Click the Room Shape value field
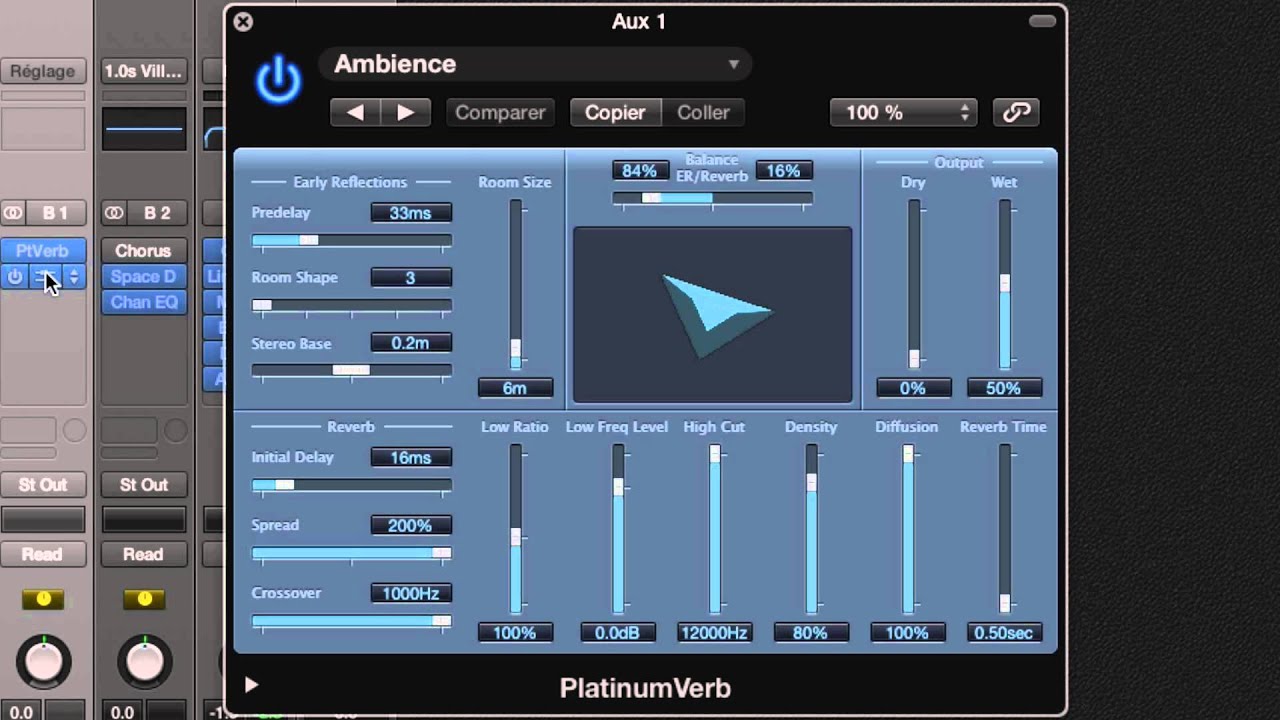This screenshot has width=1280, height=720. tap(411, 278)
